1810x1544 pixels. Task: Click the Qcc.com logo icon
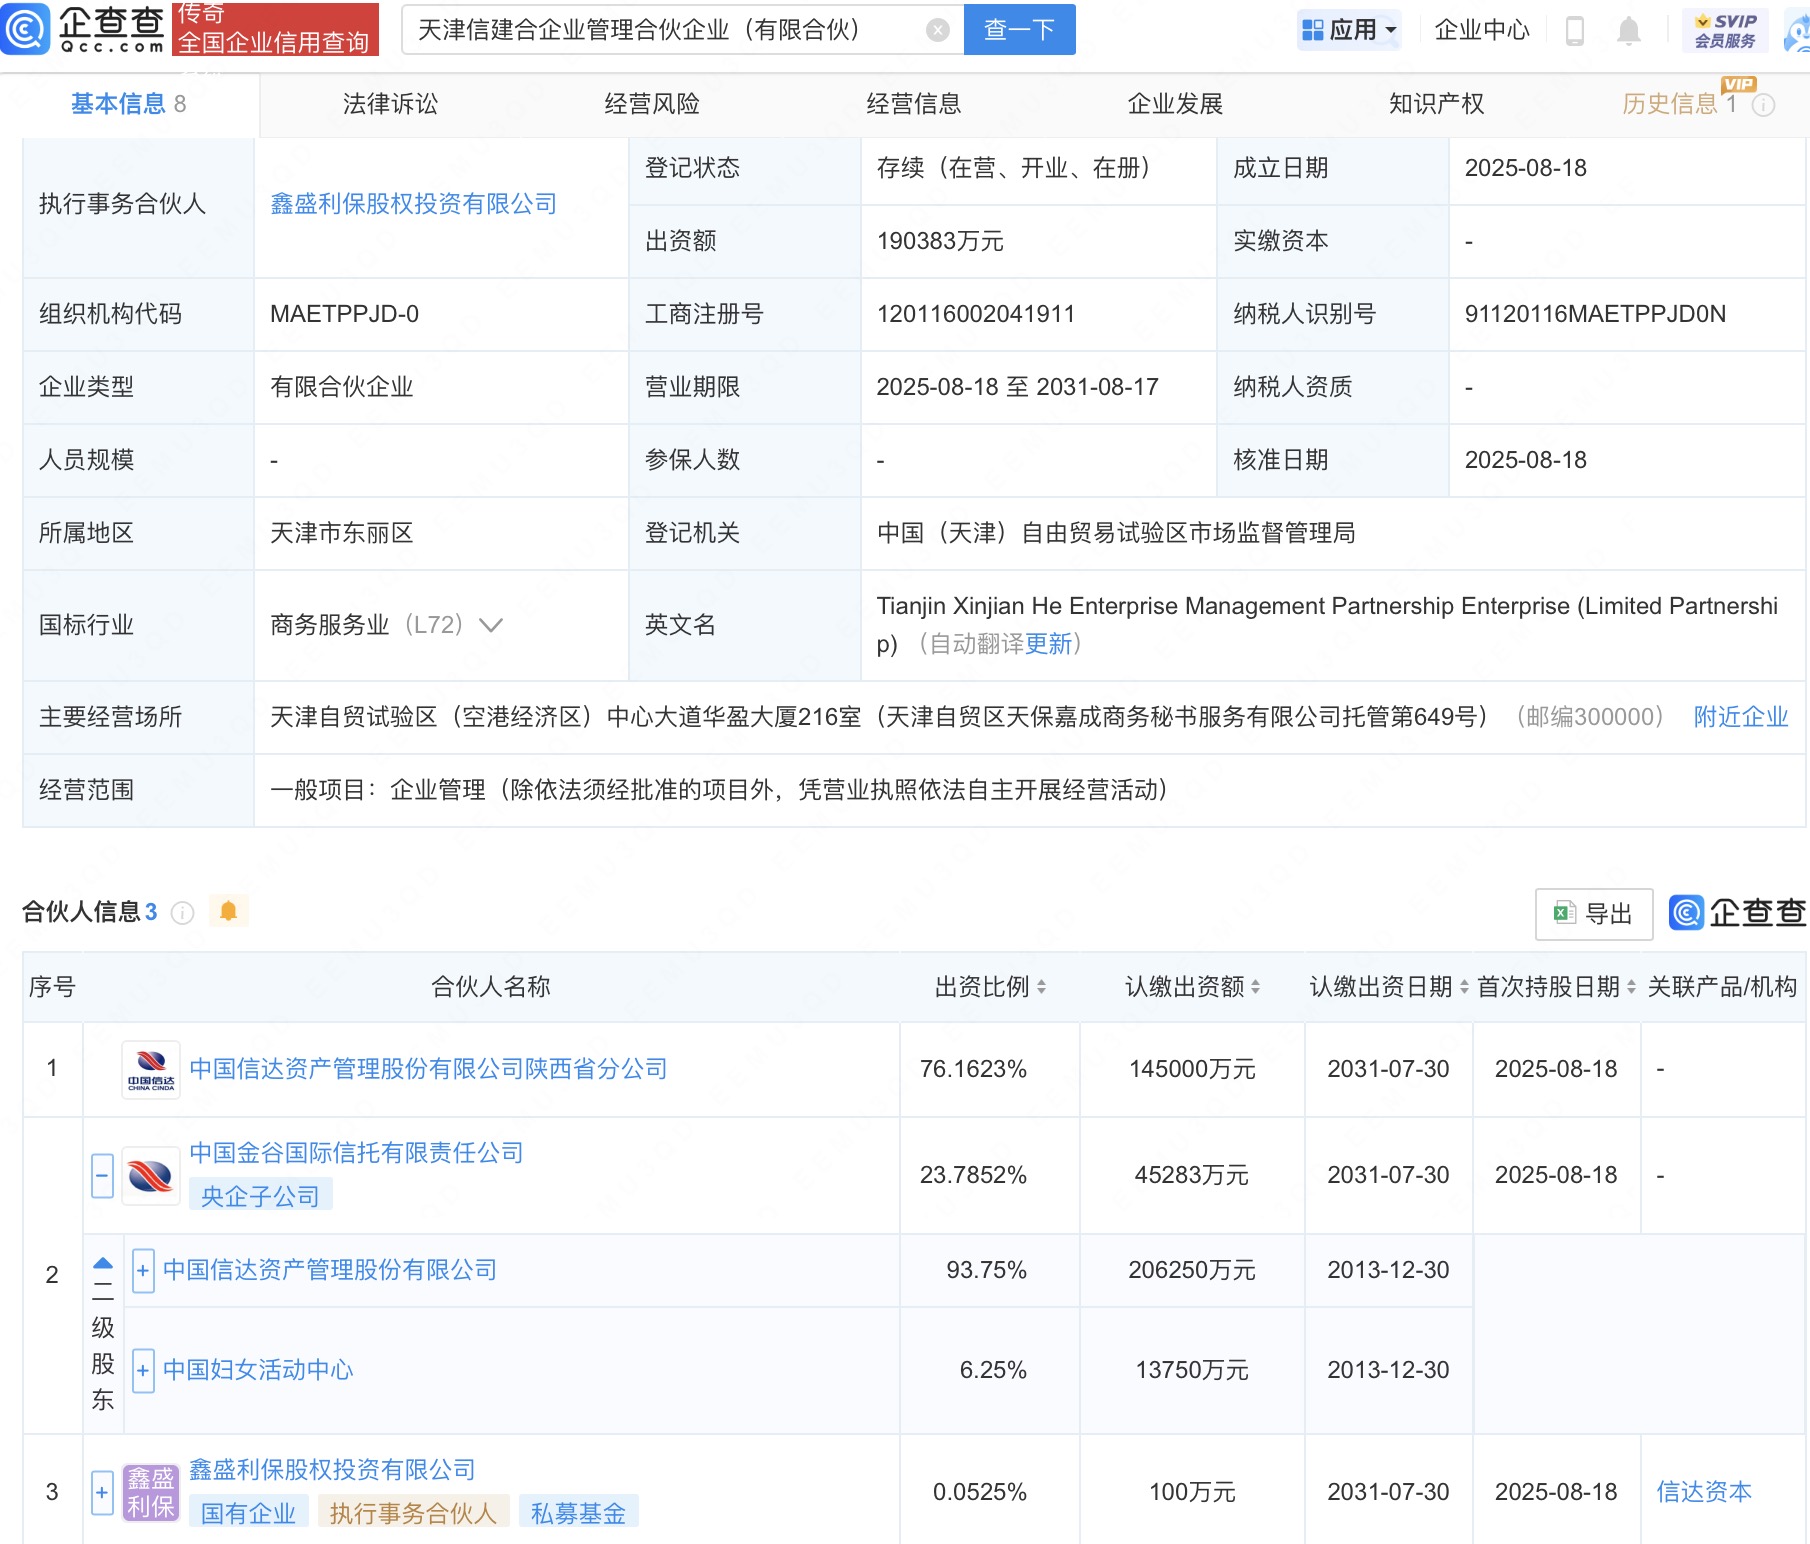(x=26, y=29)
